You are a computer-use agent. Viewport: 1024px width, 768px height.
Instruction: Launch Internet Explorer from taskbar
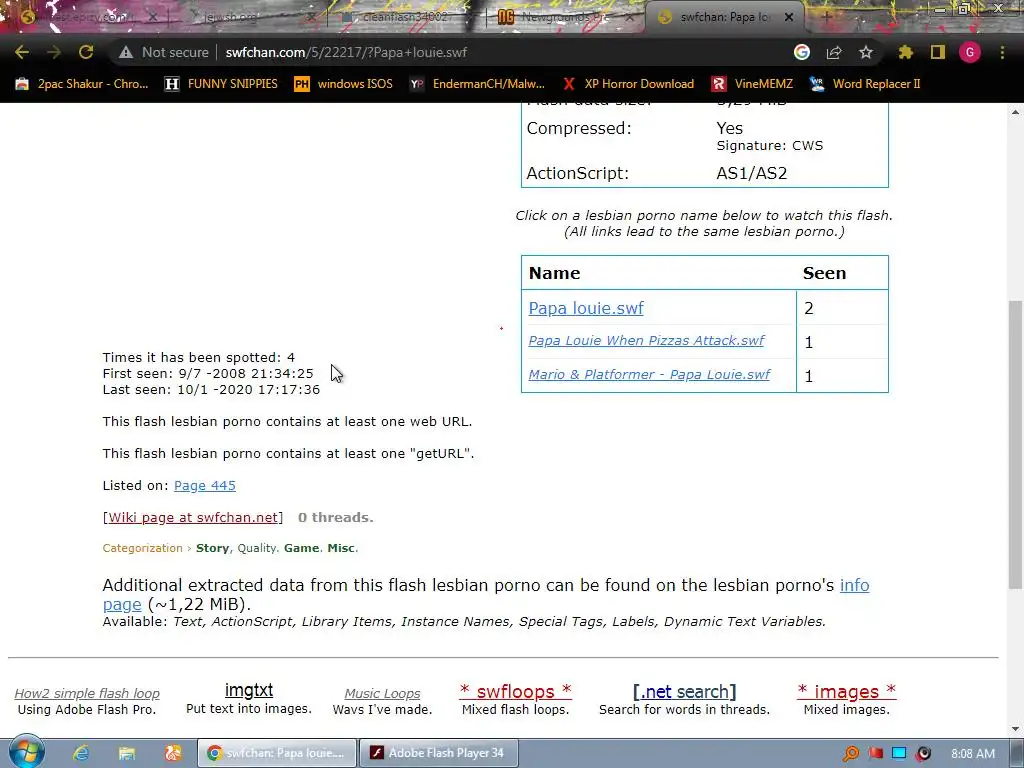(81, 753)
